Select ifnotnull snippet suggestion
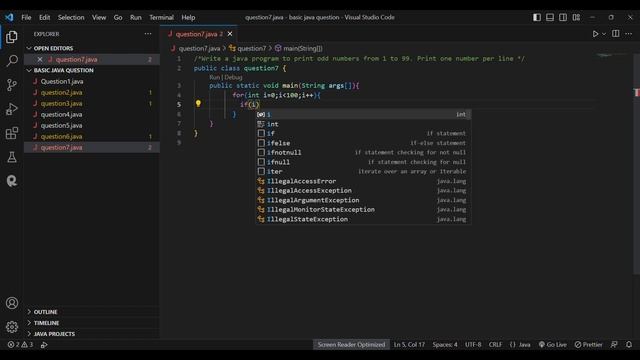The image size is (640, 360). pos(363,153)
